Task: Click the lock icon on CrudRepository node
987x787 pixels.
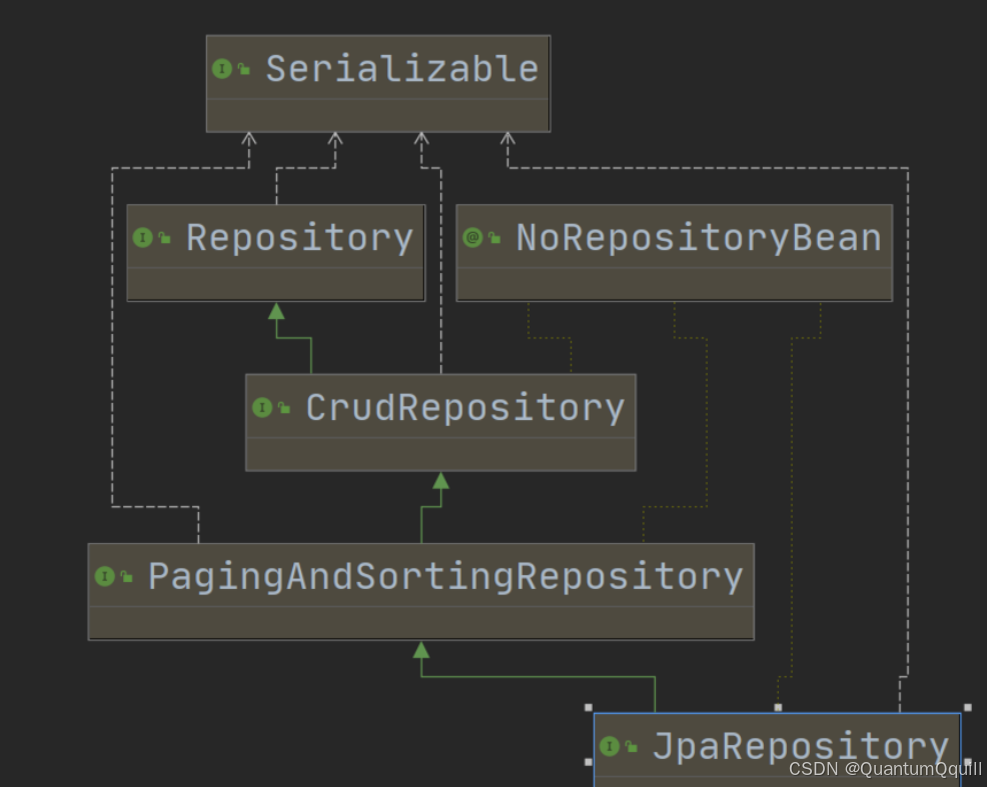Action: [x=284, y=408]
